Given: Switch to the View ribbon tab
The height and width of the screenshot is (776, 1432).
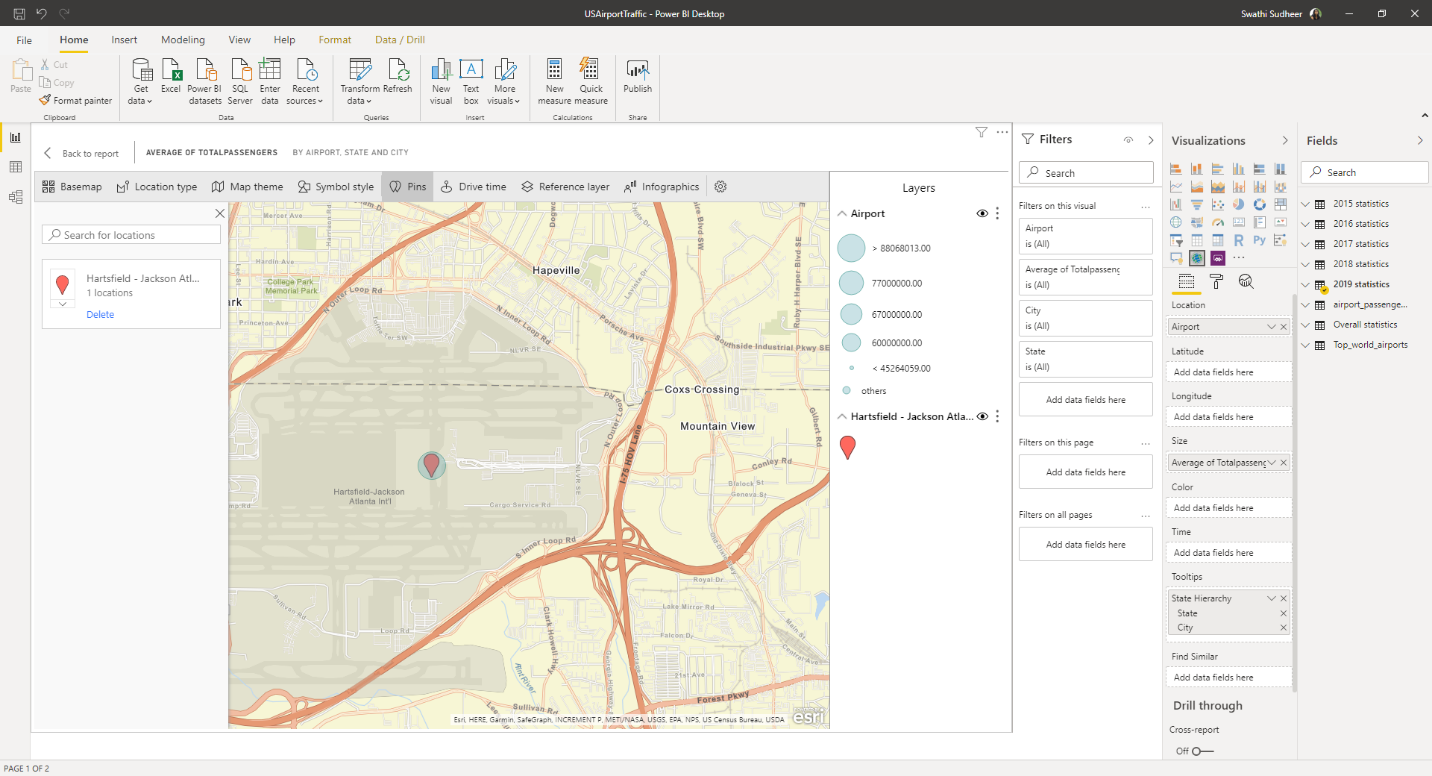Looking at the screenshot, I should click(240, 40).
